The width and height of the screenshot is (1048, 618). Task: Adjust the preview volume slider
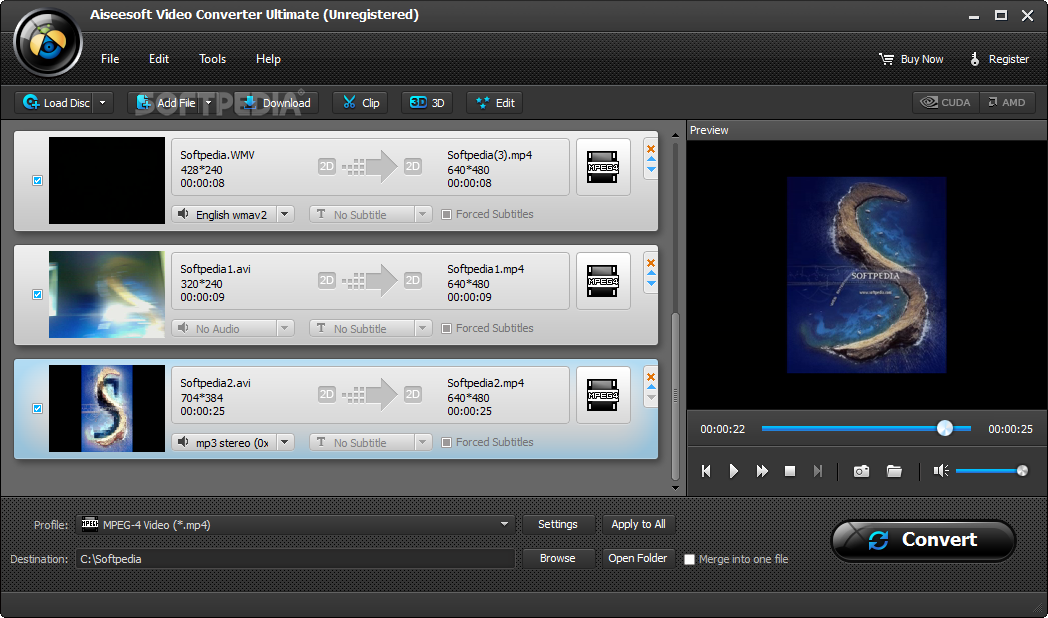tap(992, 471)
